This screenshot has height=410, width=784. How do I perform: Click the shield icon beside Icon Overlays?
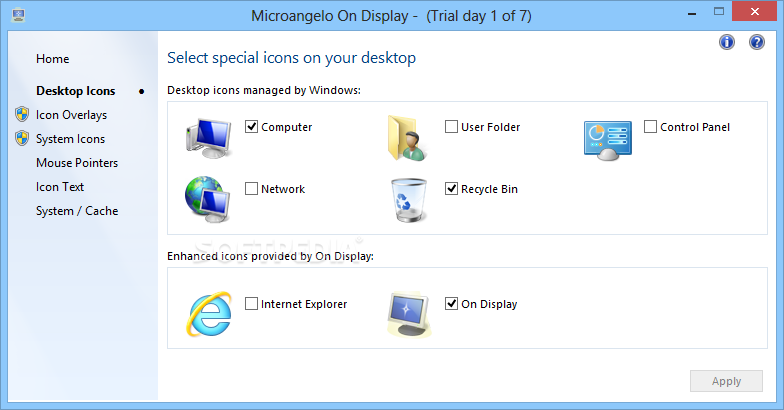(22, 114)
